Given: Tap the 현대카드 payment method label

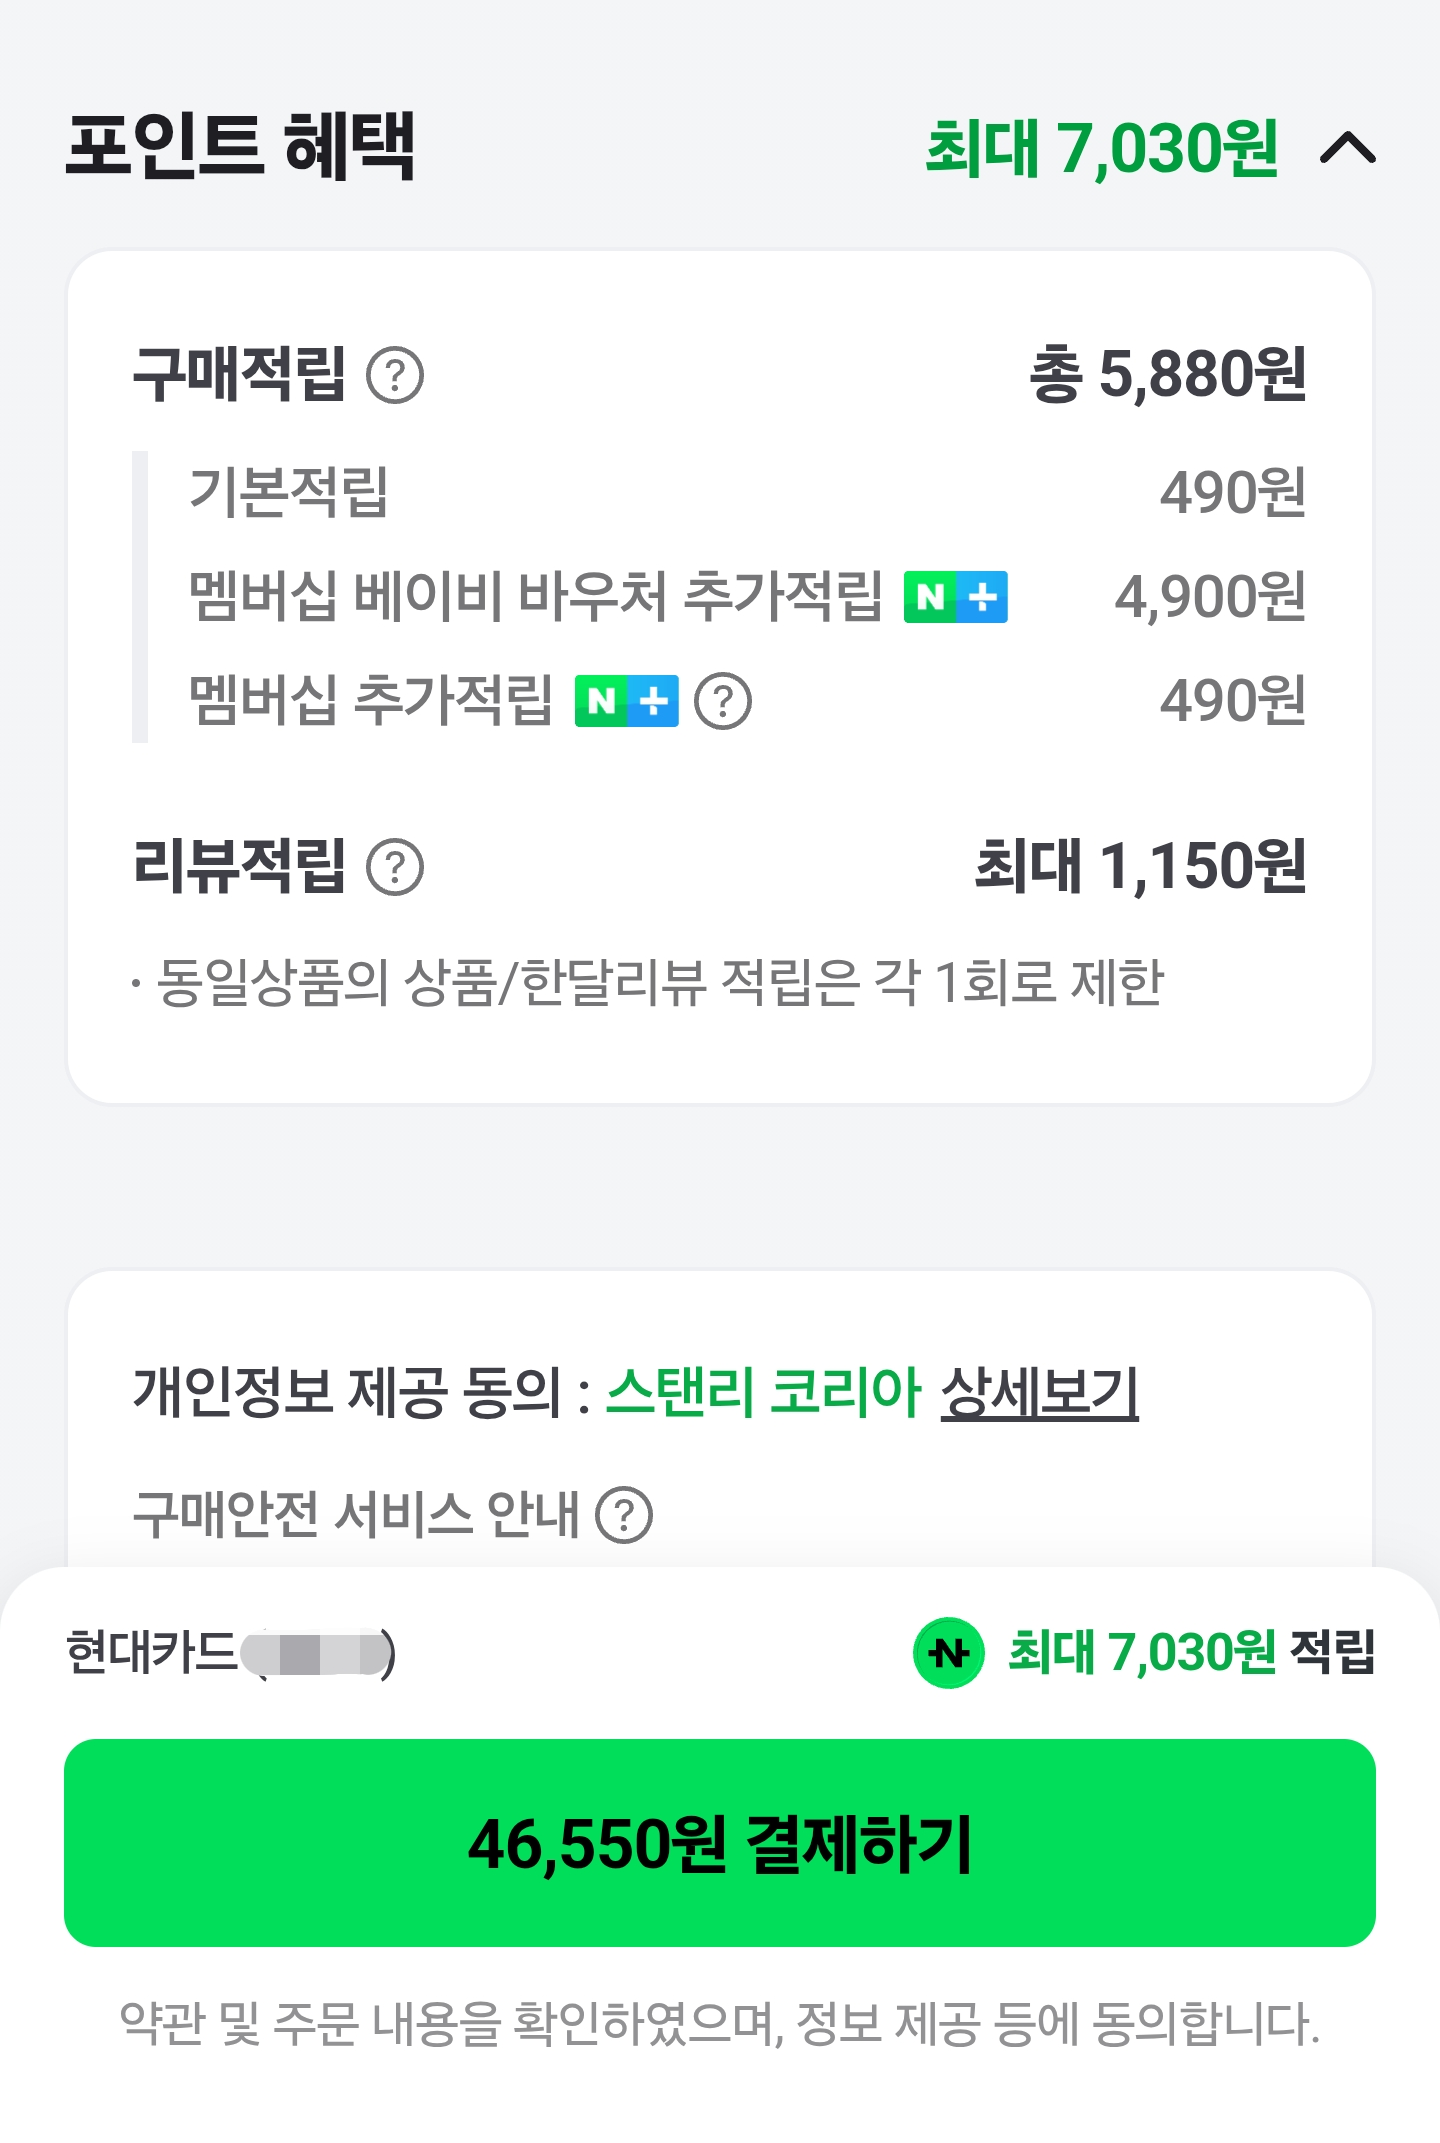Looking at the screenshot, I should tap(152, 1652).
